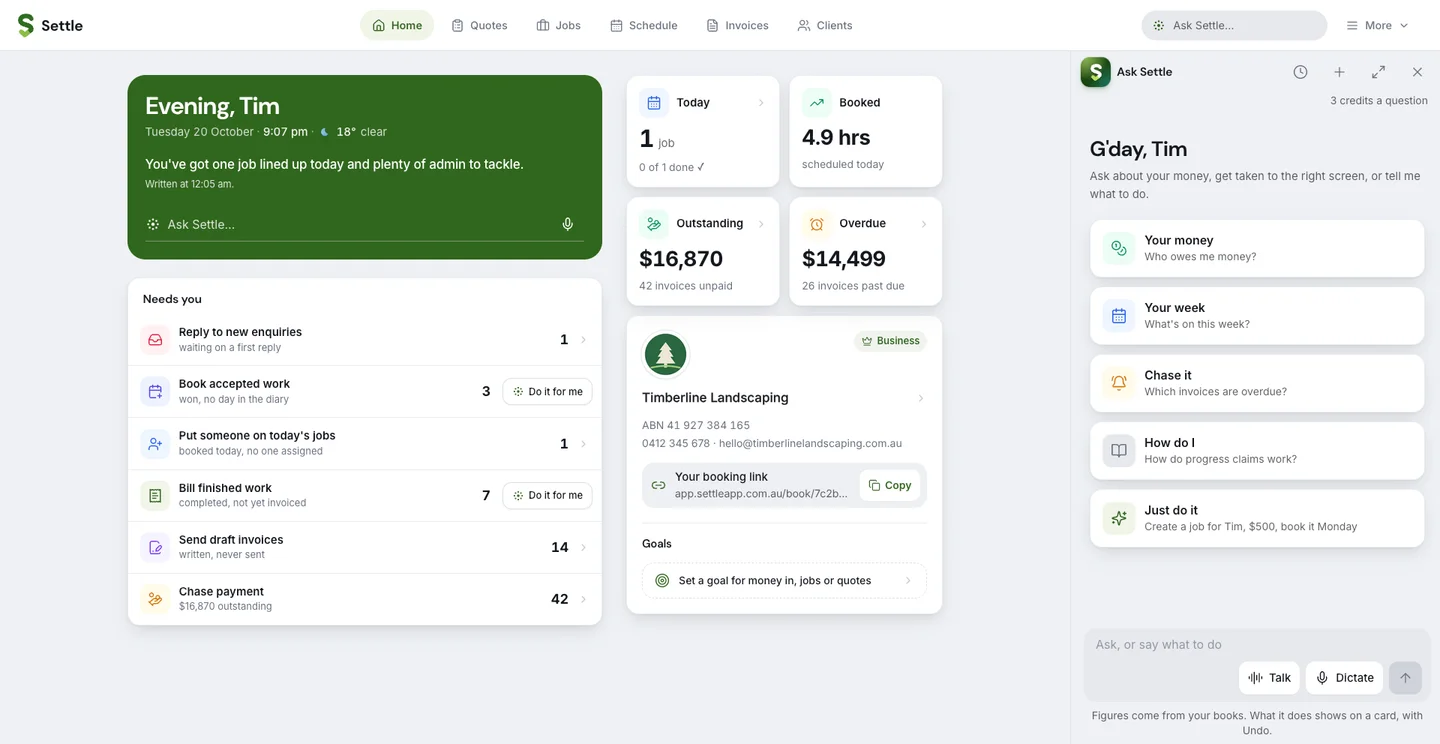This screenshot has width=1440, height=744.
Task: Open the Schedule tab
Action: coord(644,25)
